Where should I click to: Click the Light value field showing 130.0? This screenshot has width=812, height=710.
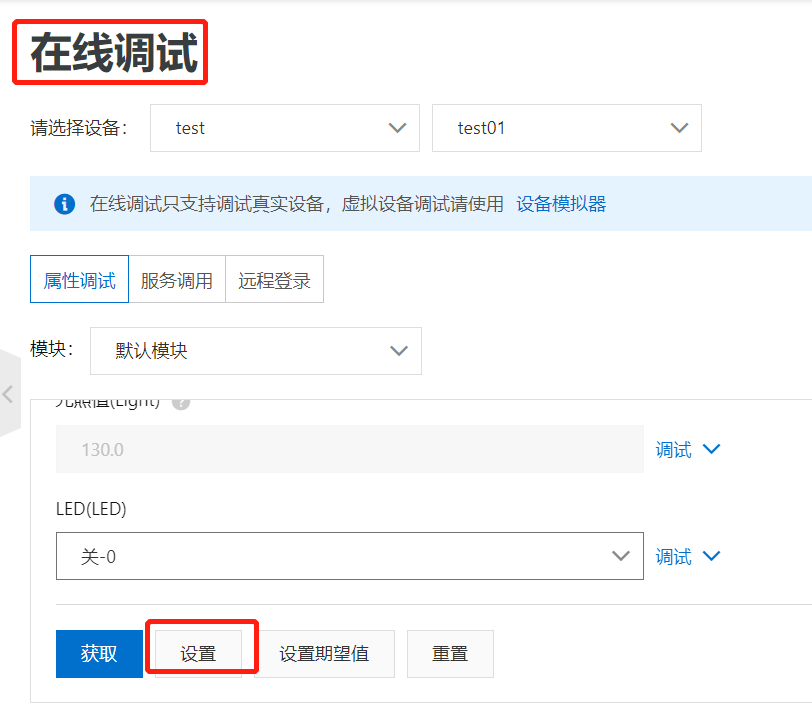point(350,449)
